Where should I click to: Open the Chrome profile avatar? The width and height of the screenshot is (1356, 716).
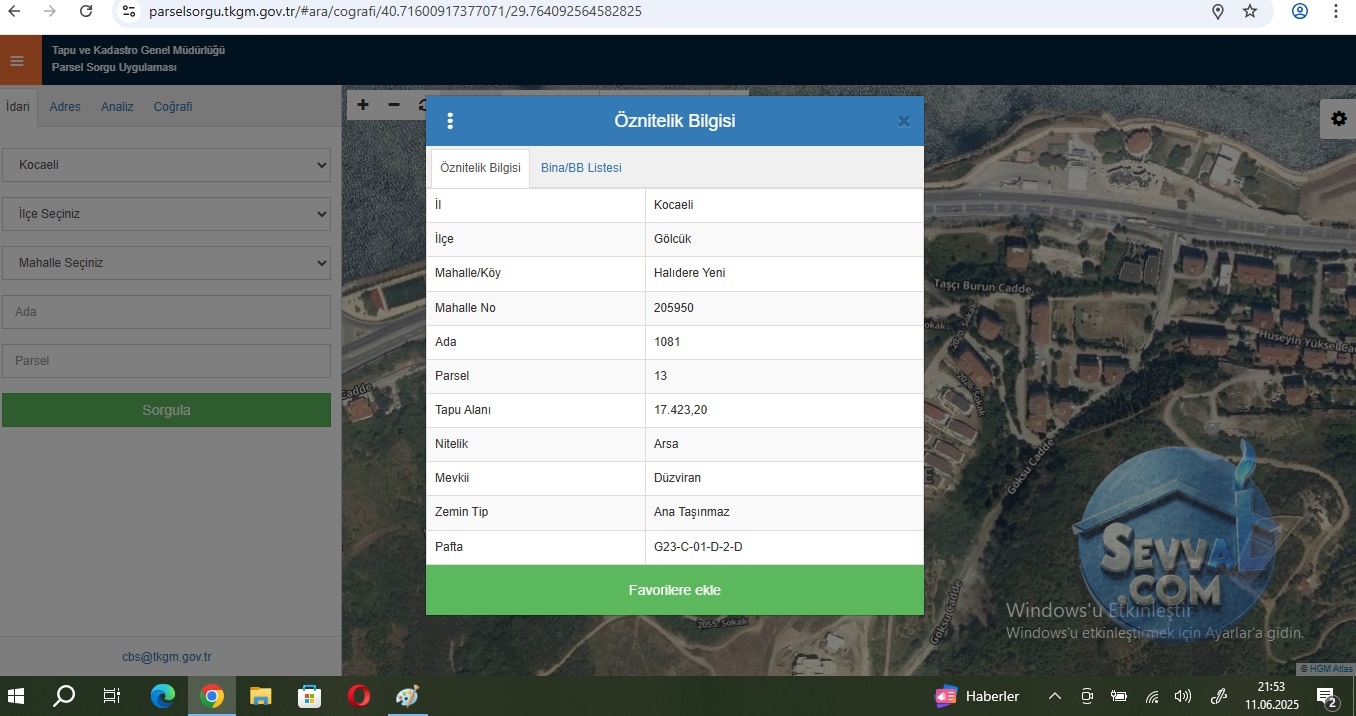coord(1300,11)
